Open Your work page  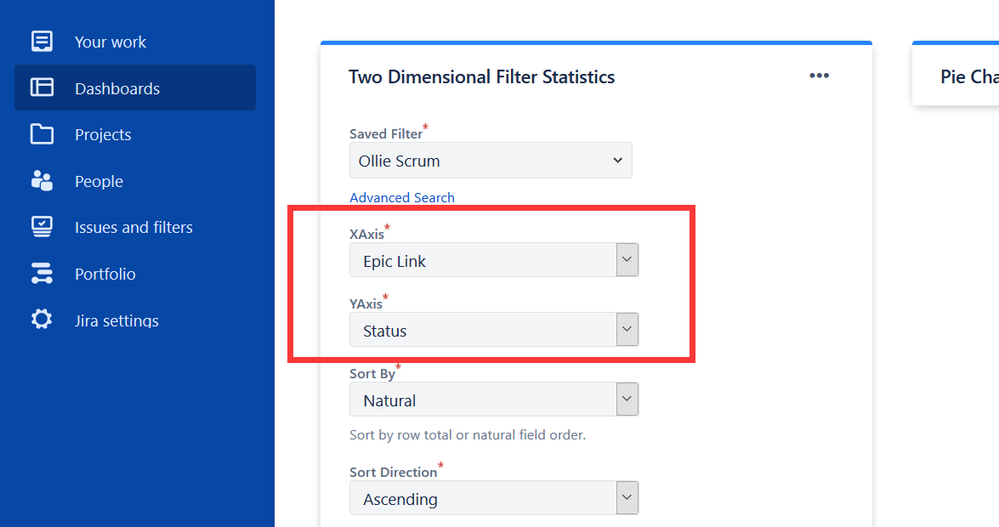click(110, 42)
